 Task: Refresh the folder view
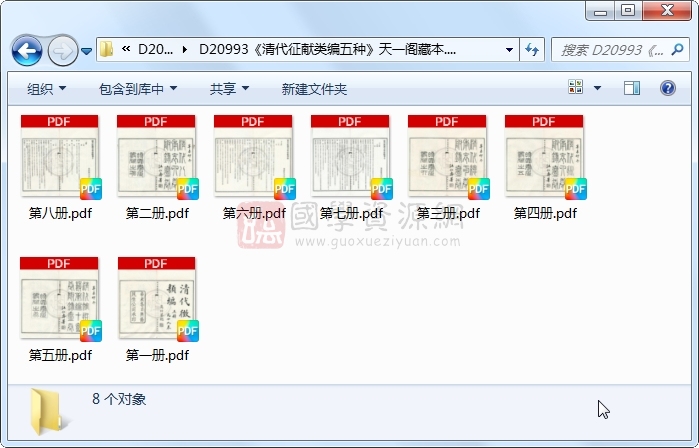(532, 49)
